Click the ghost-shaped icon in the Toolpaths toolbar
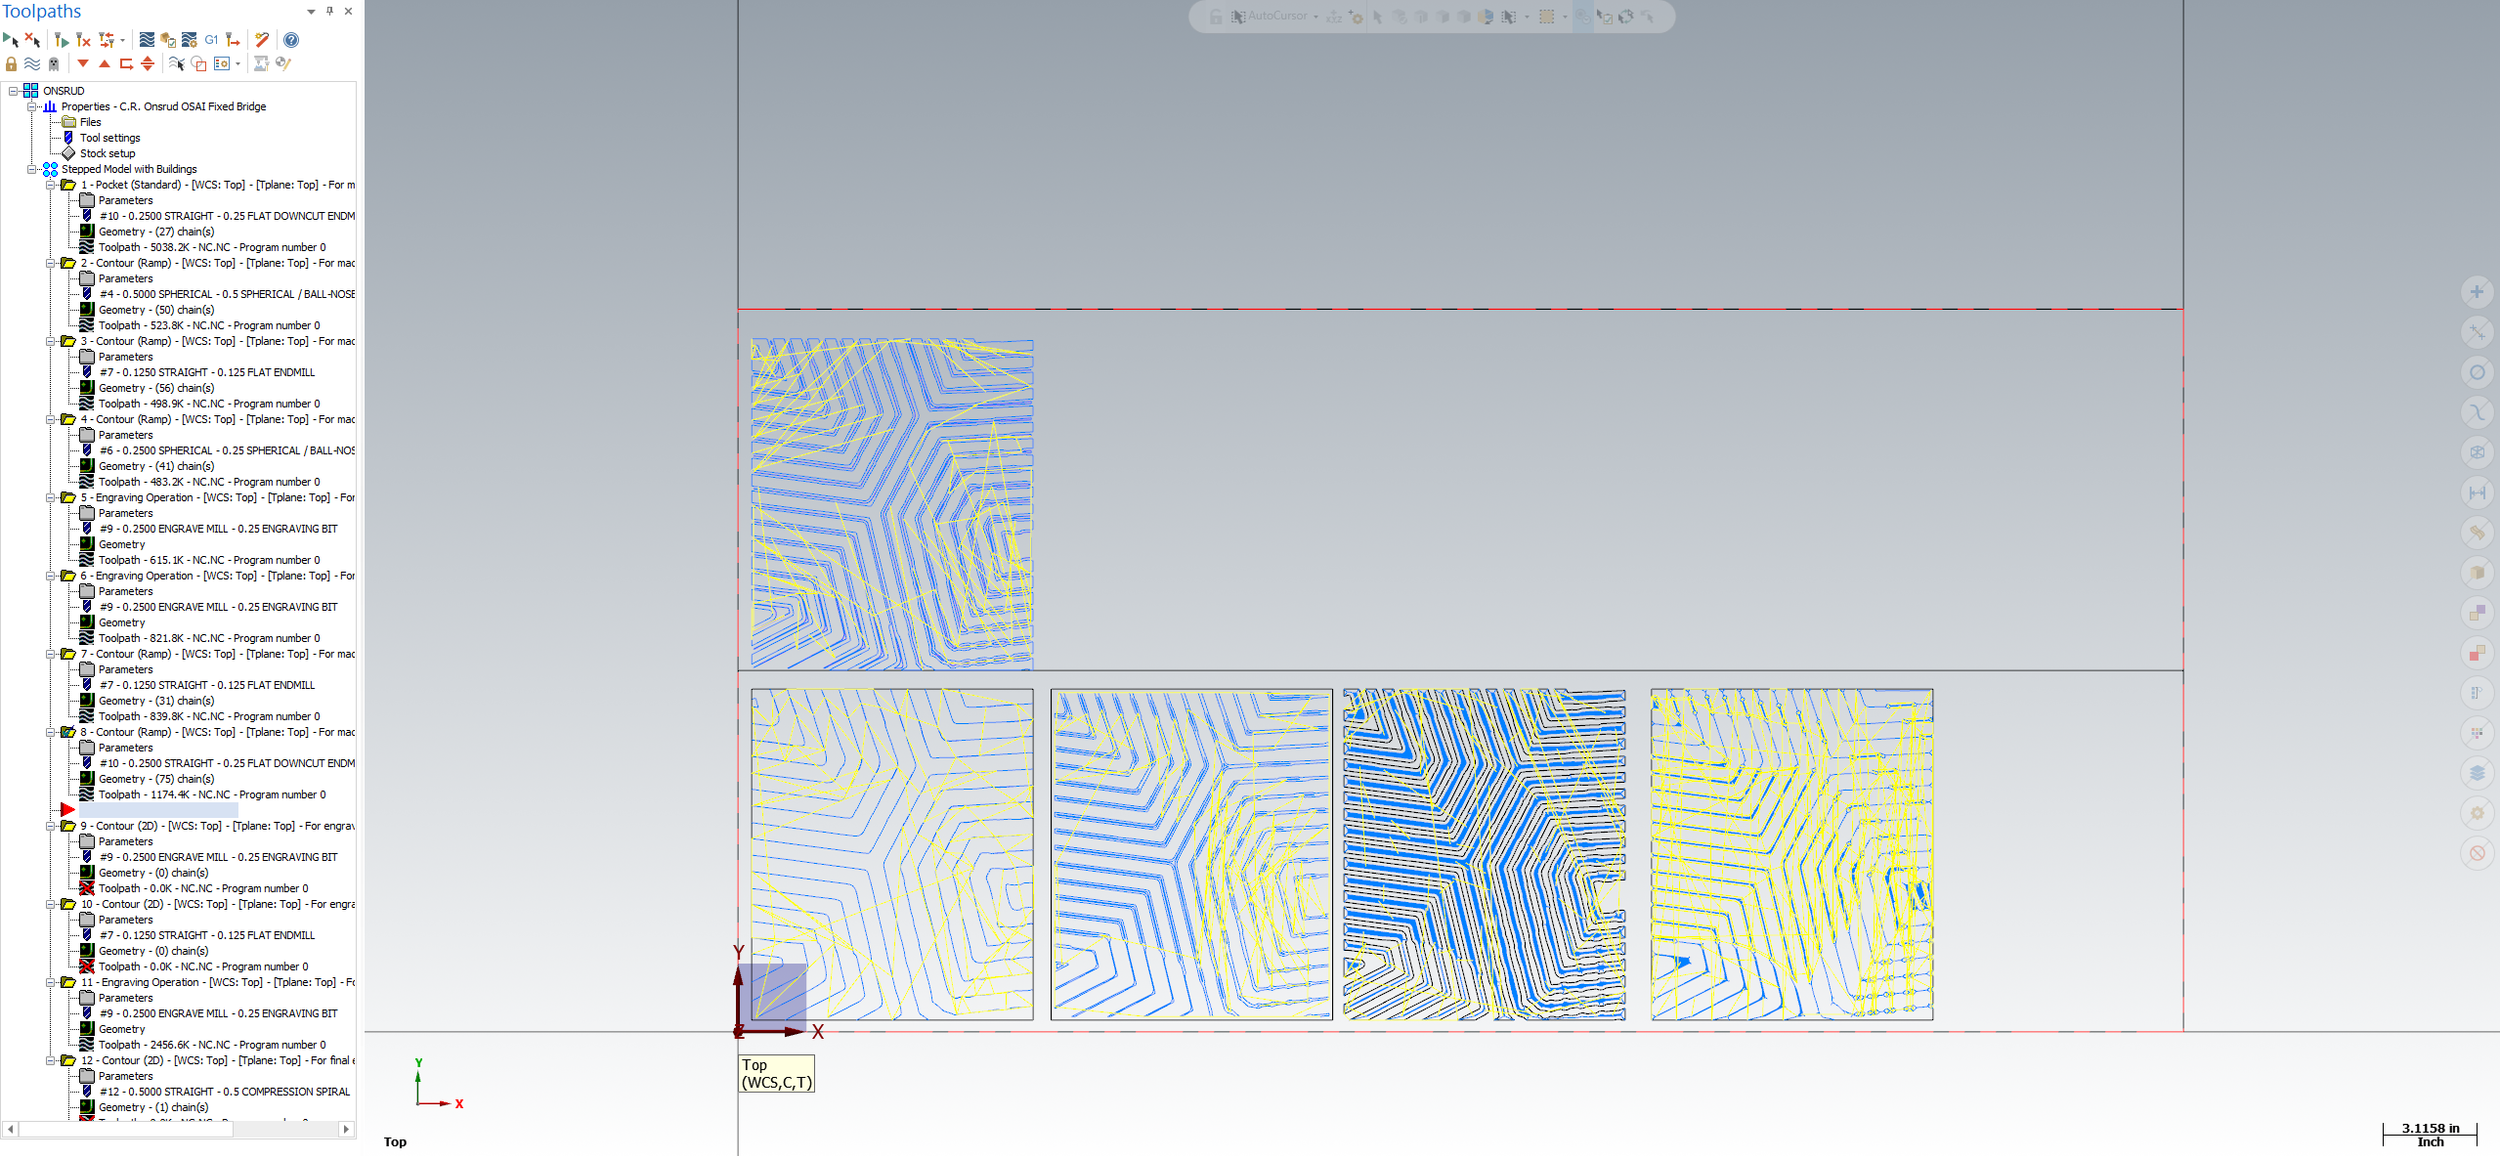The image size is (2500, 1156). 54,64
